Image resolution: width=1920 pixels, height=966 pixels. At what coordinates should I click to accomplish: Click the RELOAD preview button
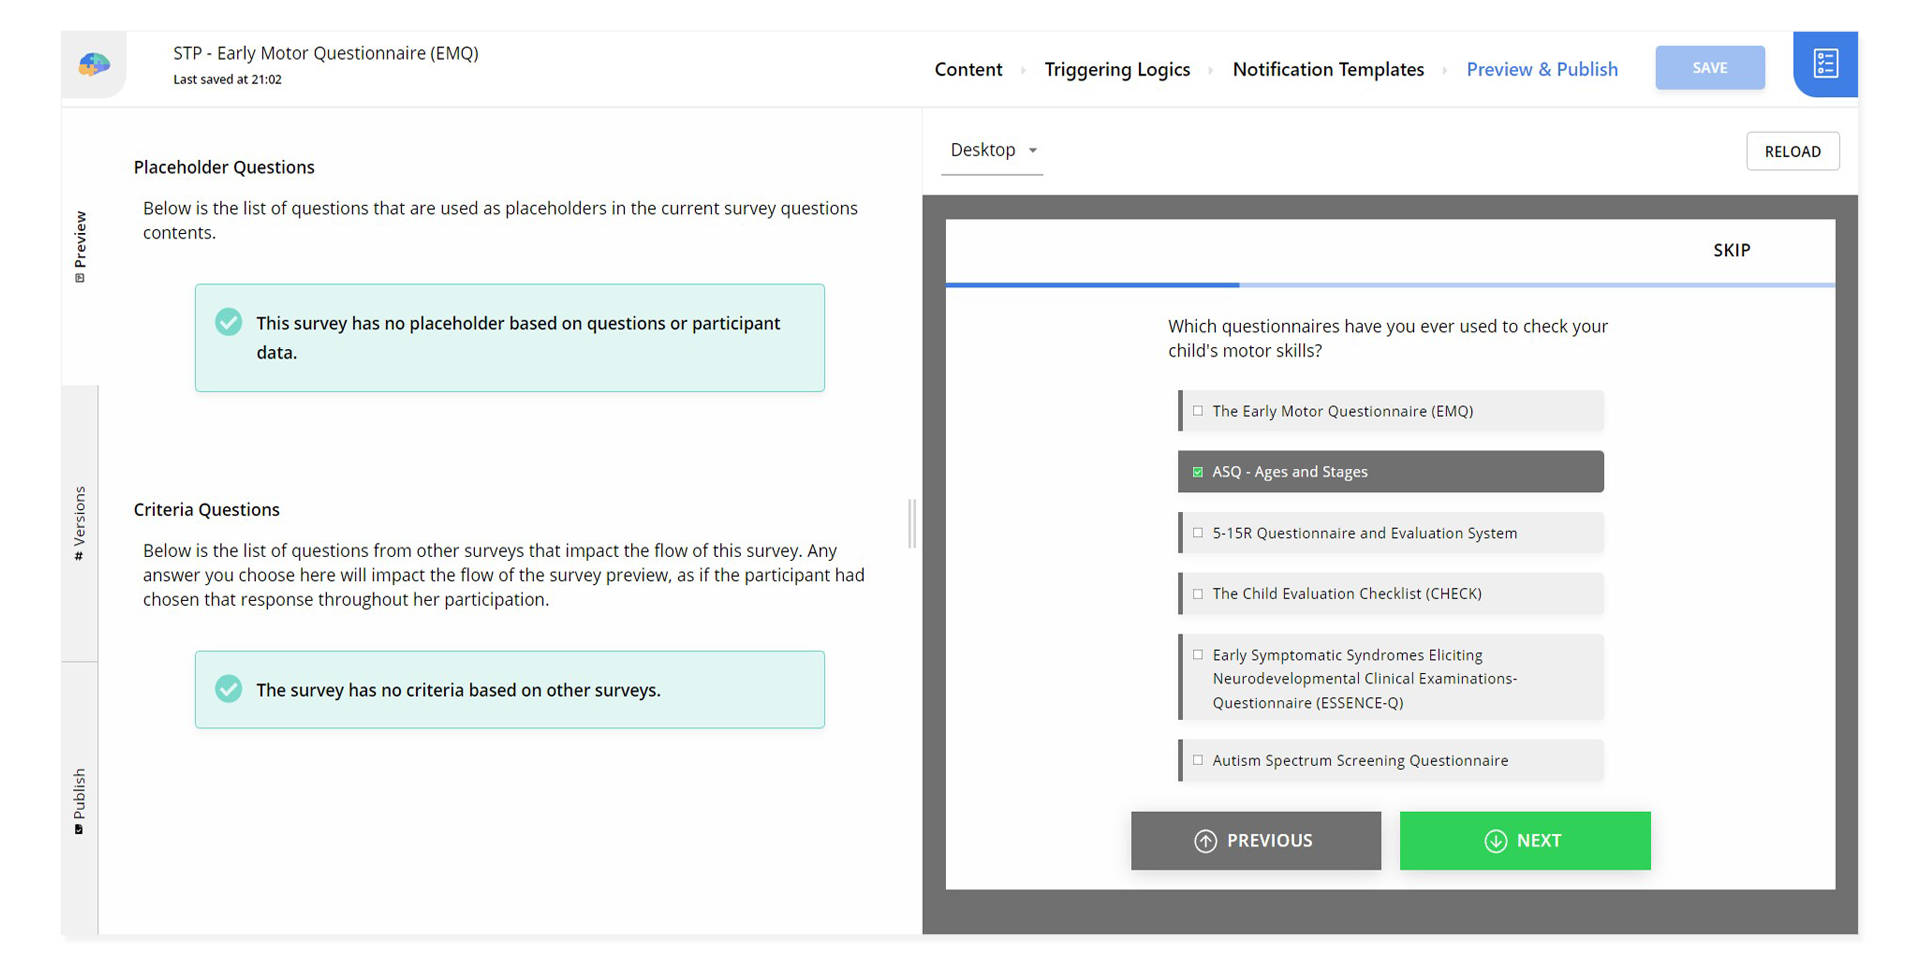tap(1792, 151)
